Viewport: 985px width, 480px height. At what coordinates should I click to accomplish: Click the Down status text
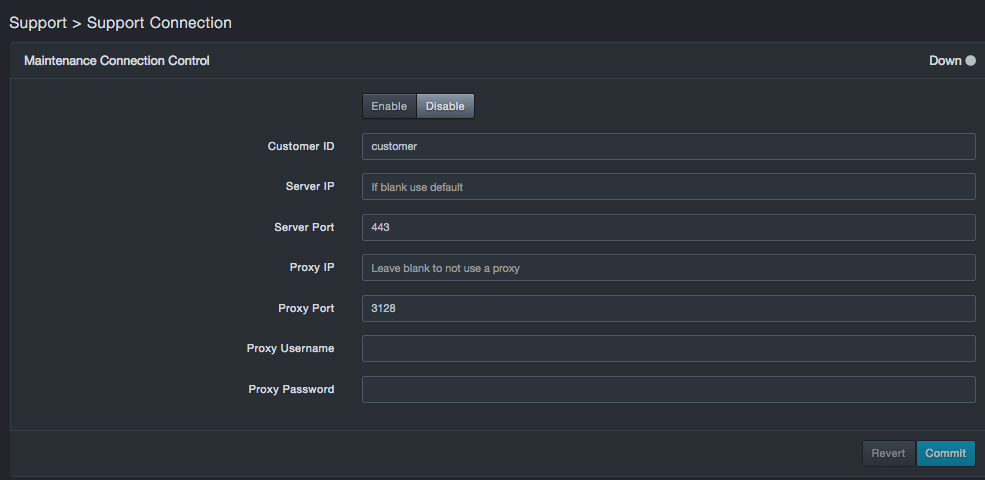click(944, 61)
